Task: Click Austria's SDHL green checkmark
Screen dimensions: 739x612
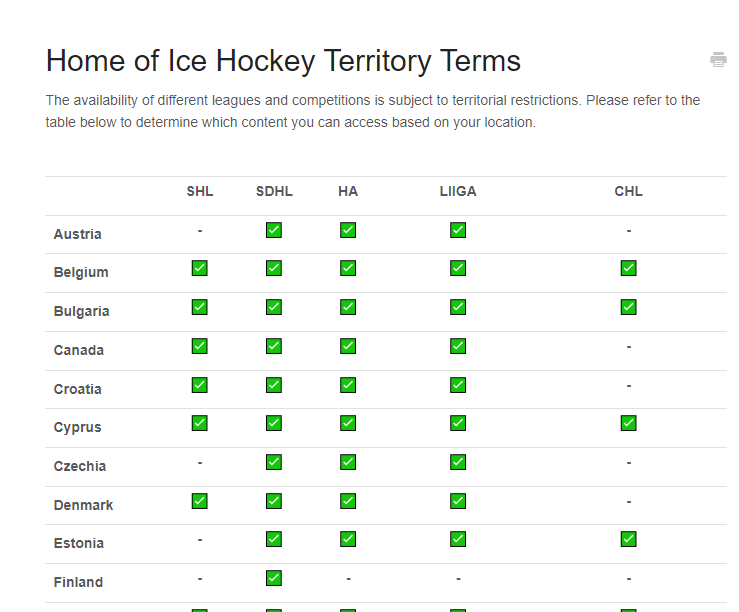Action: click(x=274, y=230)
